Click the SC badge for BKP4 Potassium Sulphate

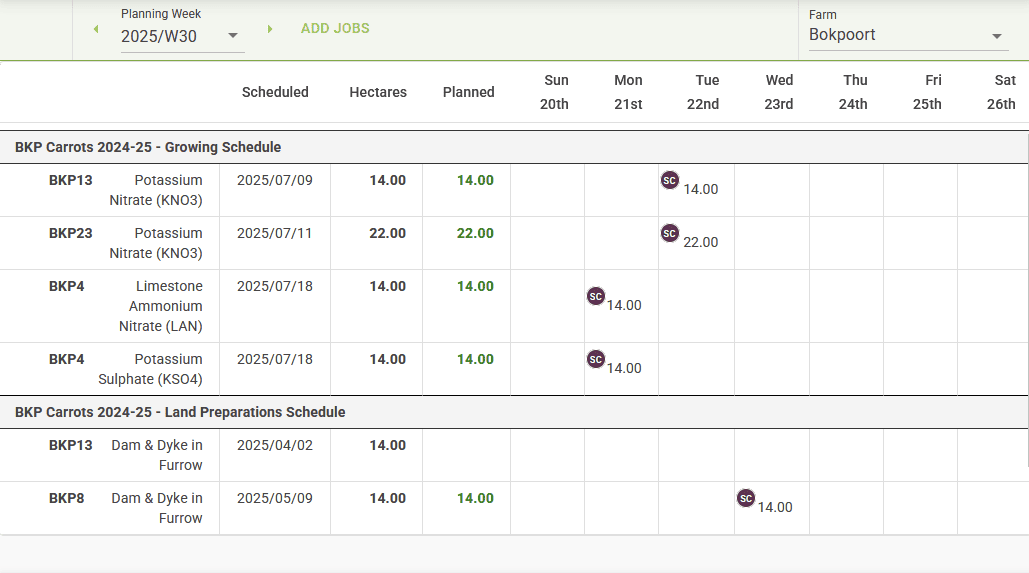[x=596, y=359]
